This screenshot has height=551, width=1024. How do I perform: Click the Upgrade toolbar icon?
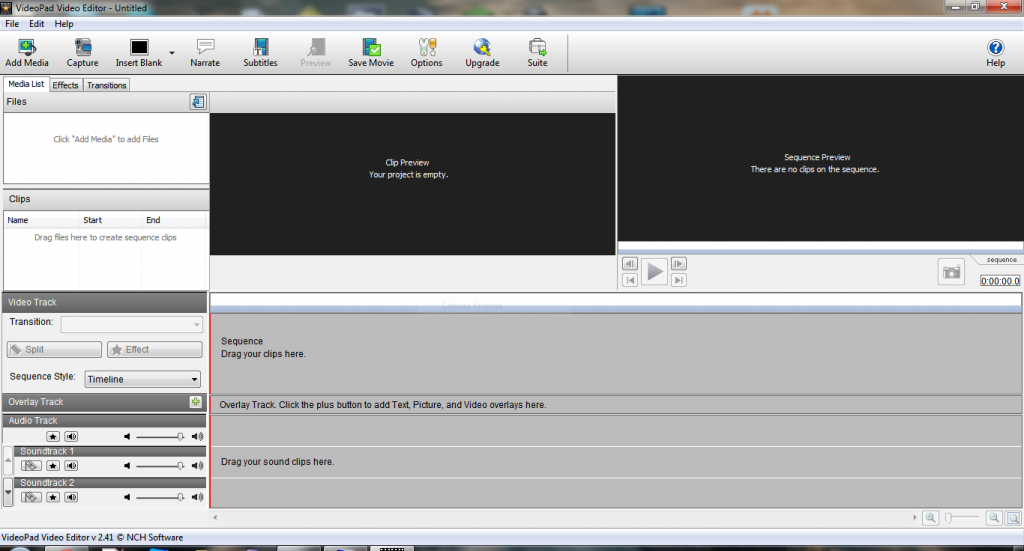coord(482,52)
